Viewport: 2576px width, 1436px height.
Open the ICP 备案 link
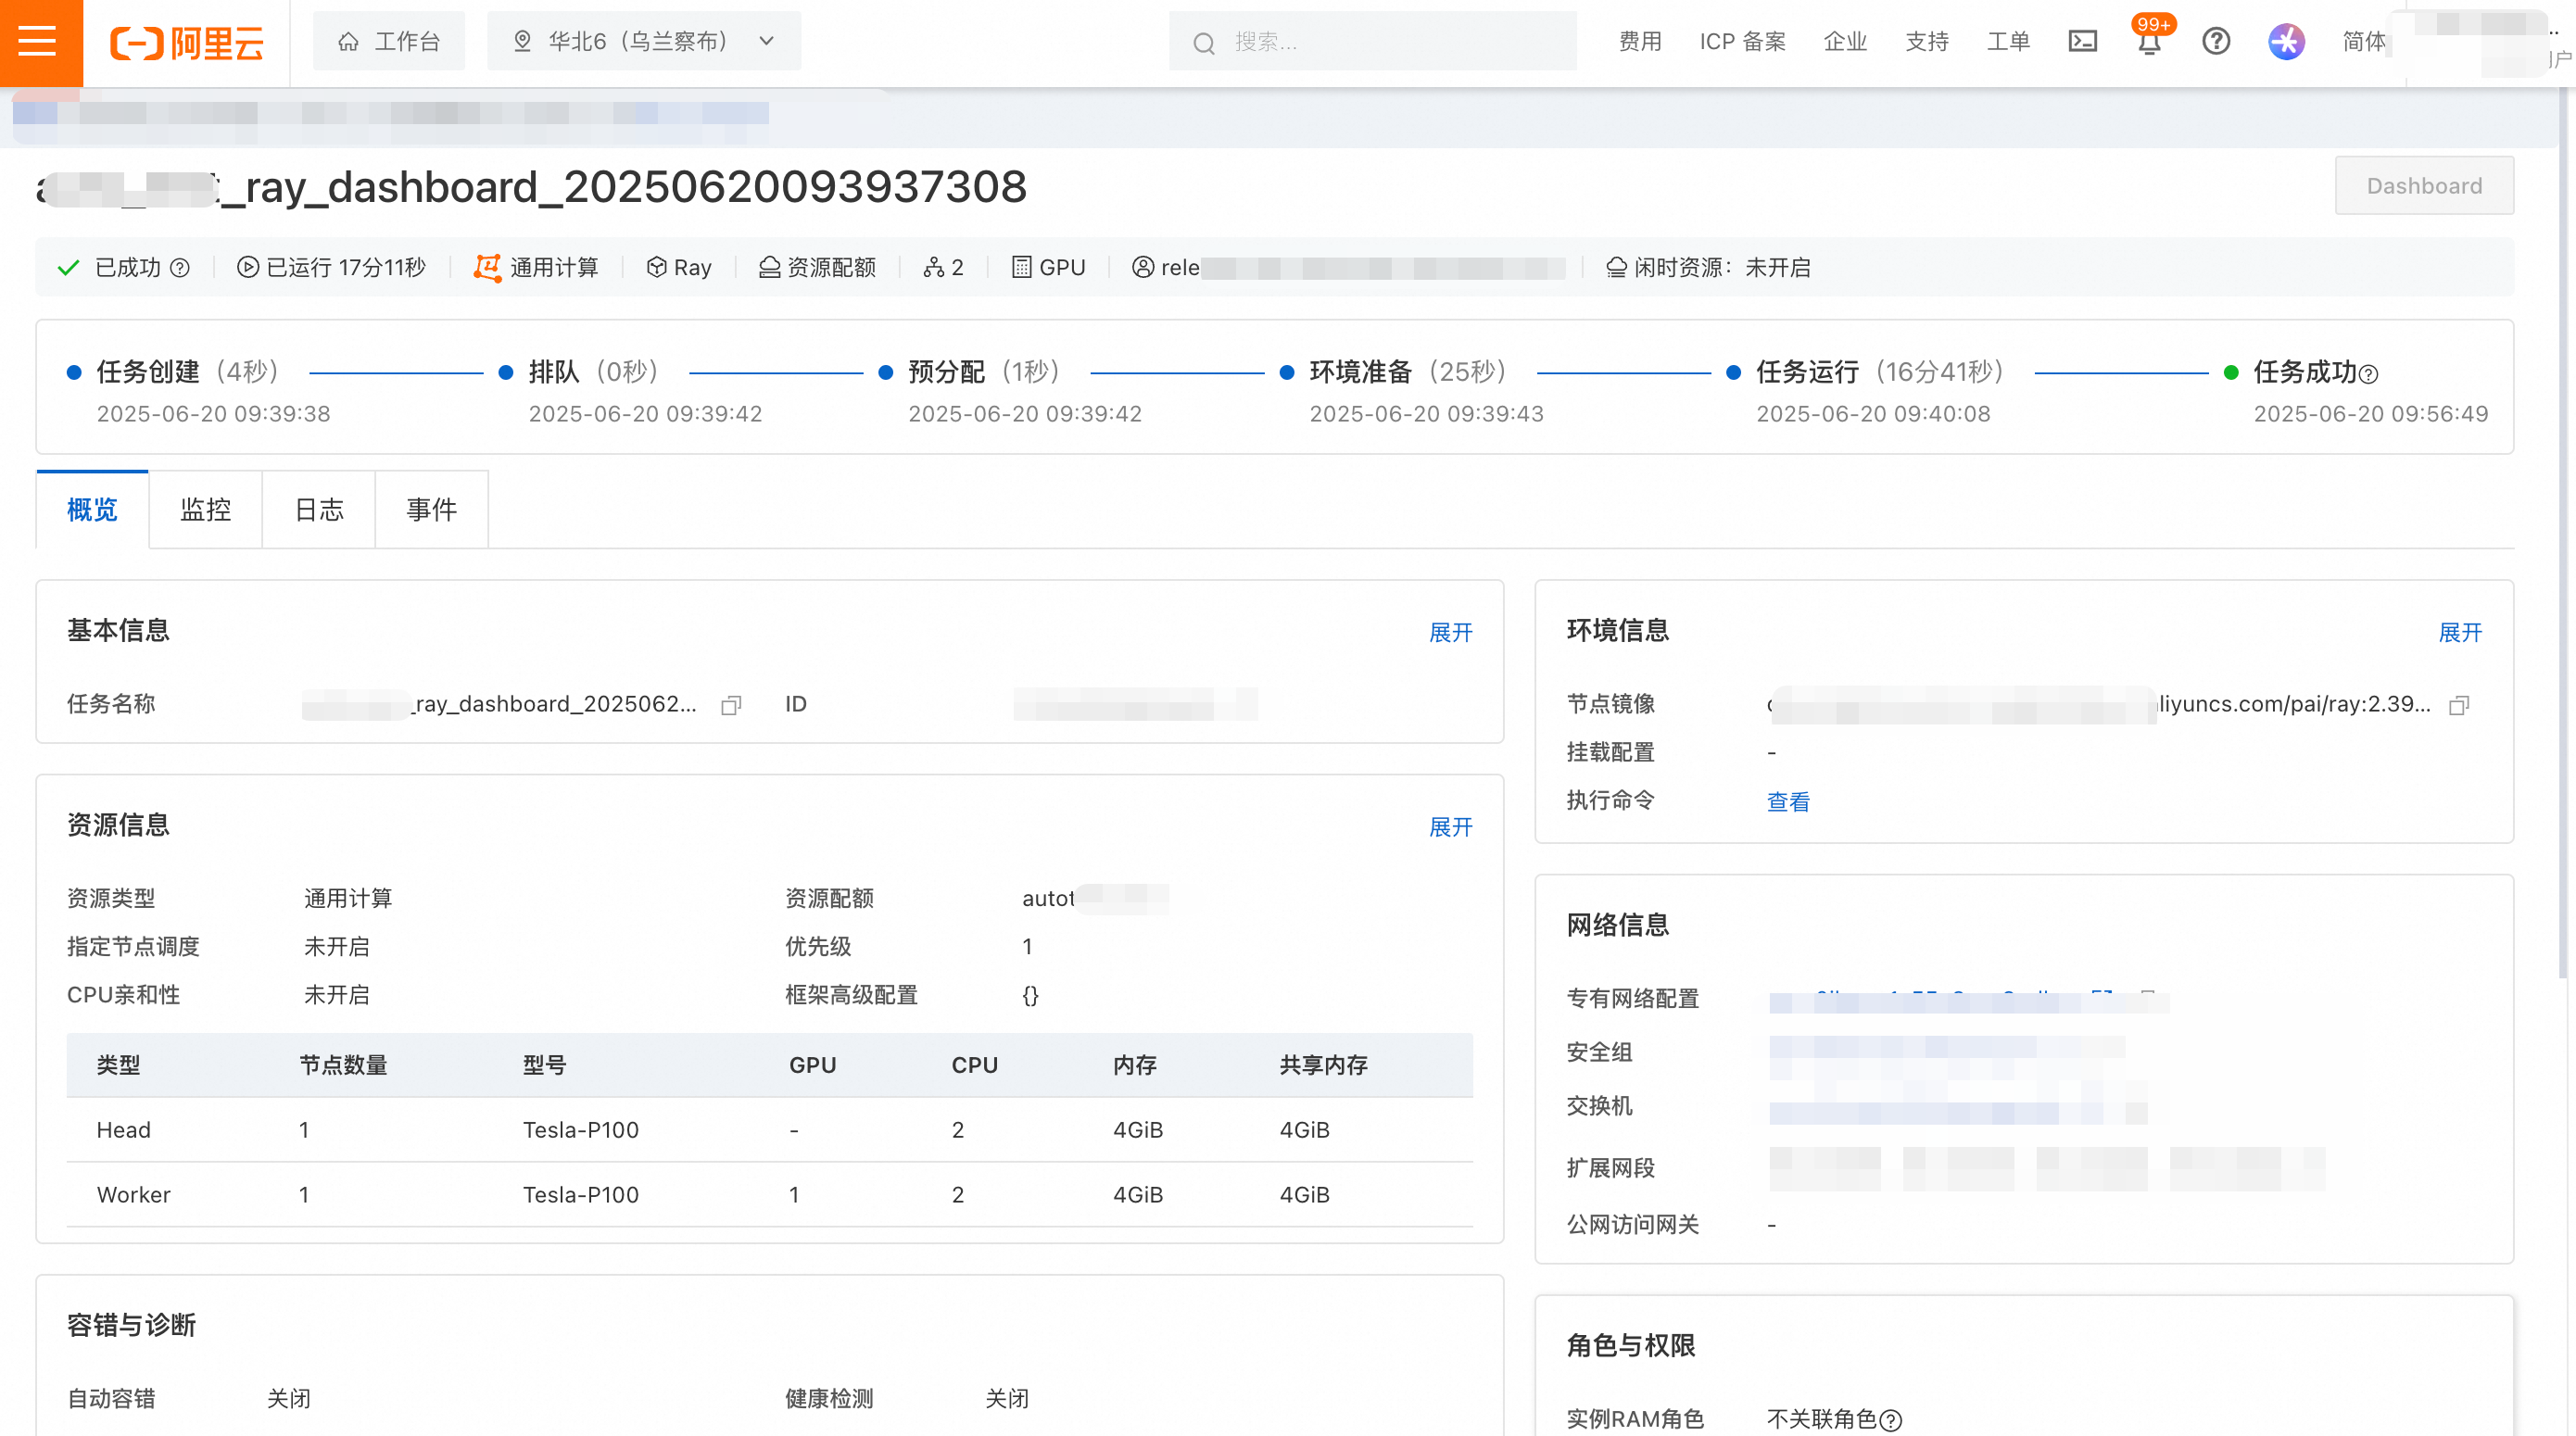pyautogui.click(x=1742, y=42)
